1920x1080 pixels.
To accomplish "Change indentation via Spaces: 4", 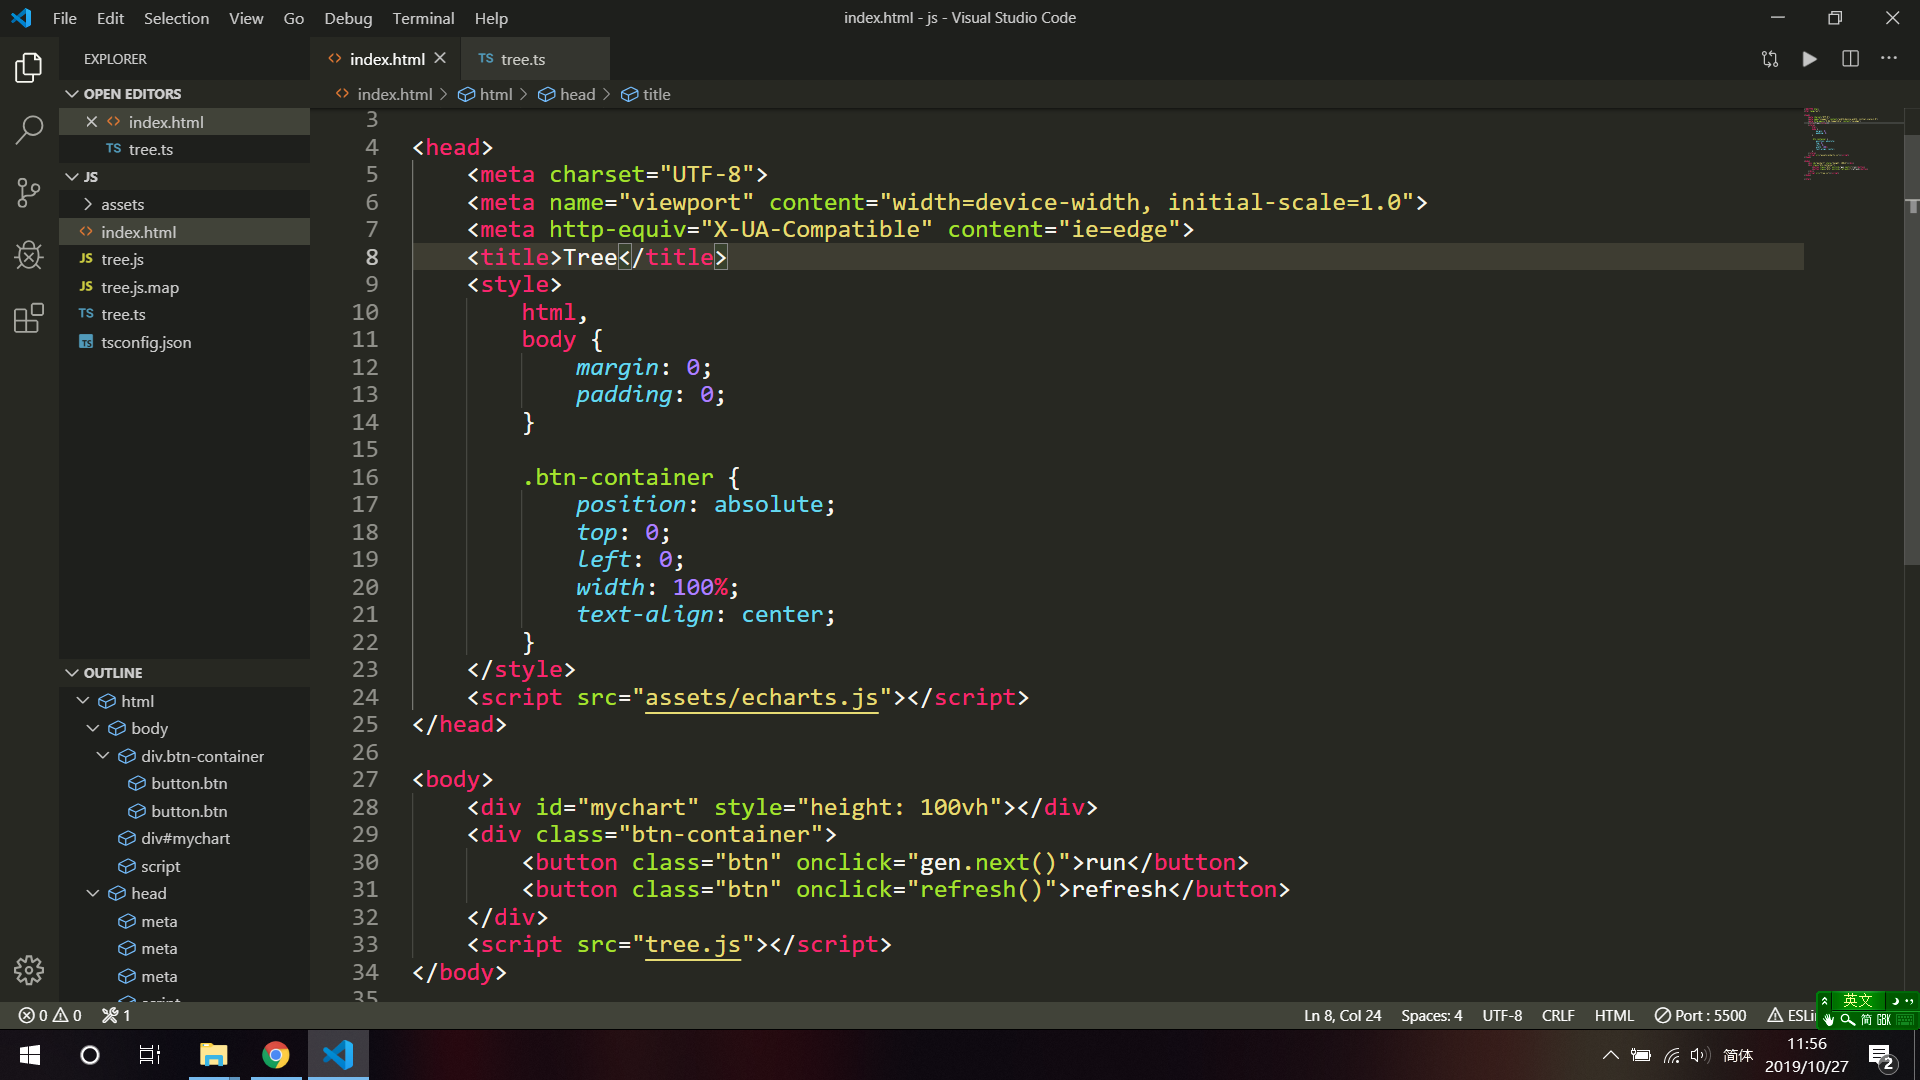I will pyautogui.click(x=1431, y=1015).
